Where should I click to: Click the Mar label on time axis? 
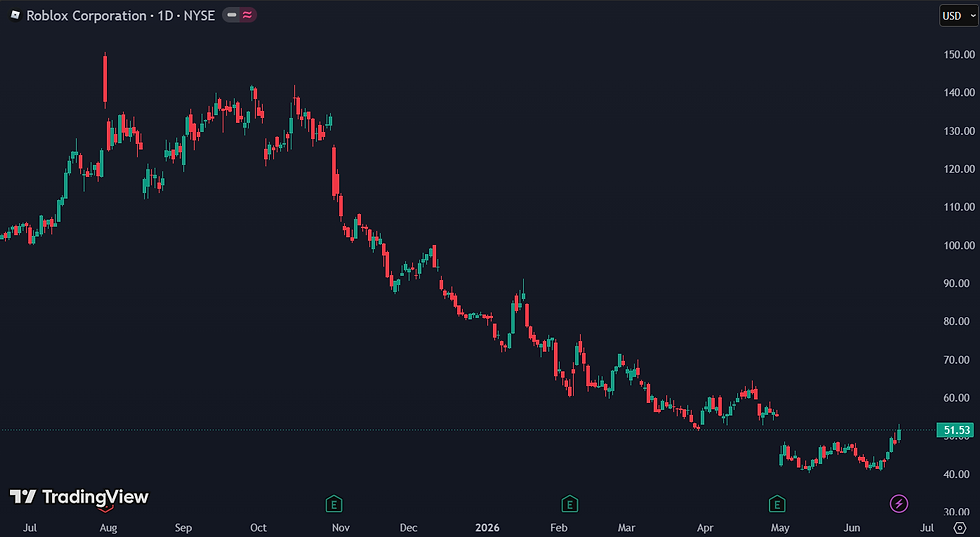click(626, 528)
